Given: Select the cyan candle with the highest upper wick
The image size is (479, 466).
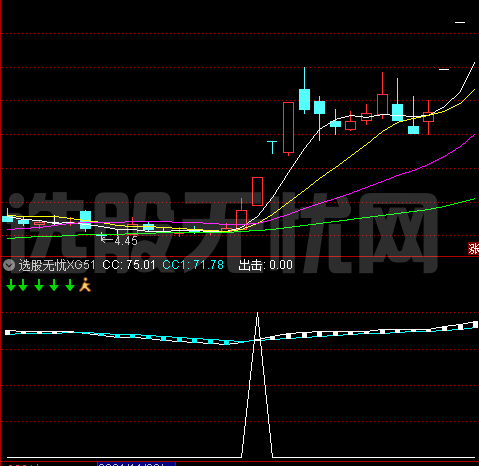Looking at the screenshot, I should tap(304, 99).
